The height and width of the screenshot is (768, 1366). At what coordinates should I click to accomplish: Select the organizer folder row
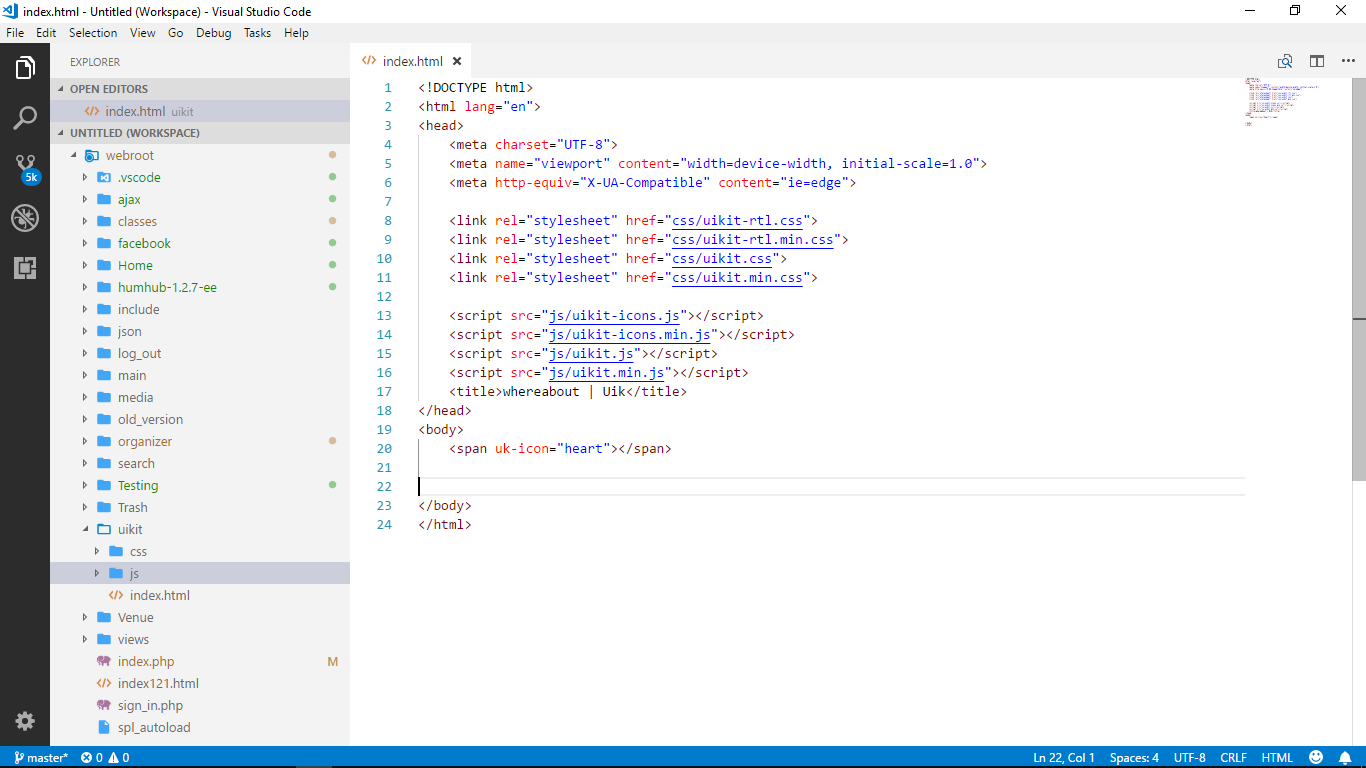[200, 441]
